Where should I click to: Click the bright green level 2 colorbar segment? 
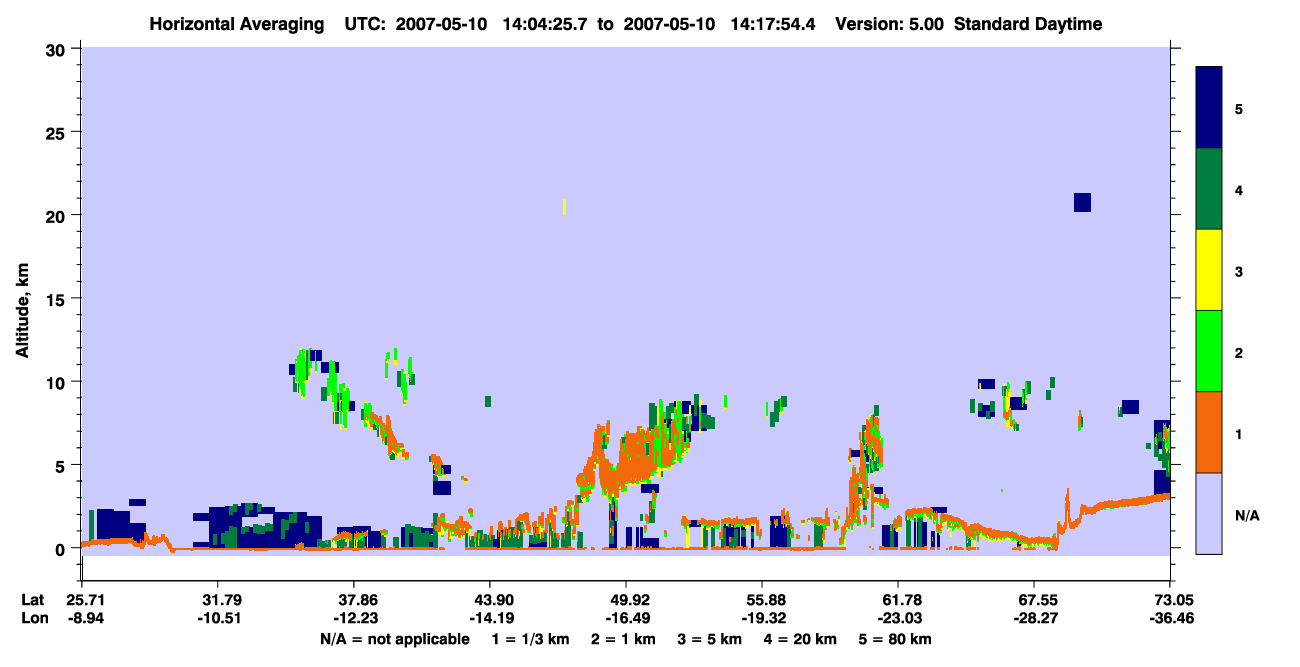pyautogui.click(x=1209, y=350)
